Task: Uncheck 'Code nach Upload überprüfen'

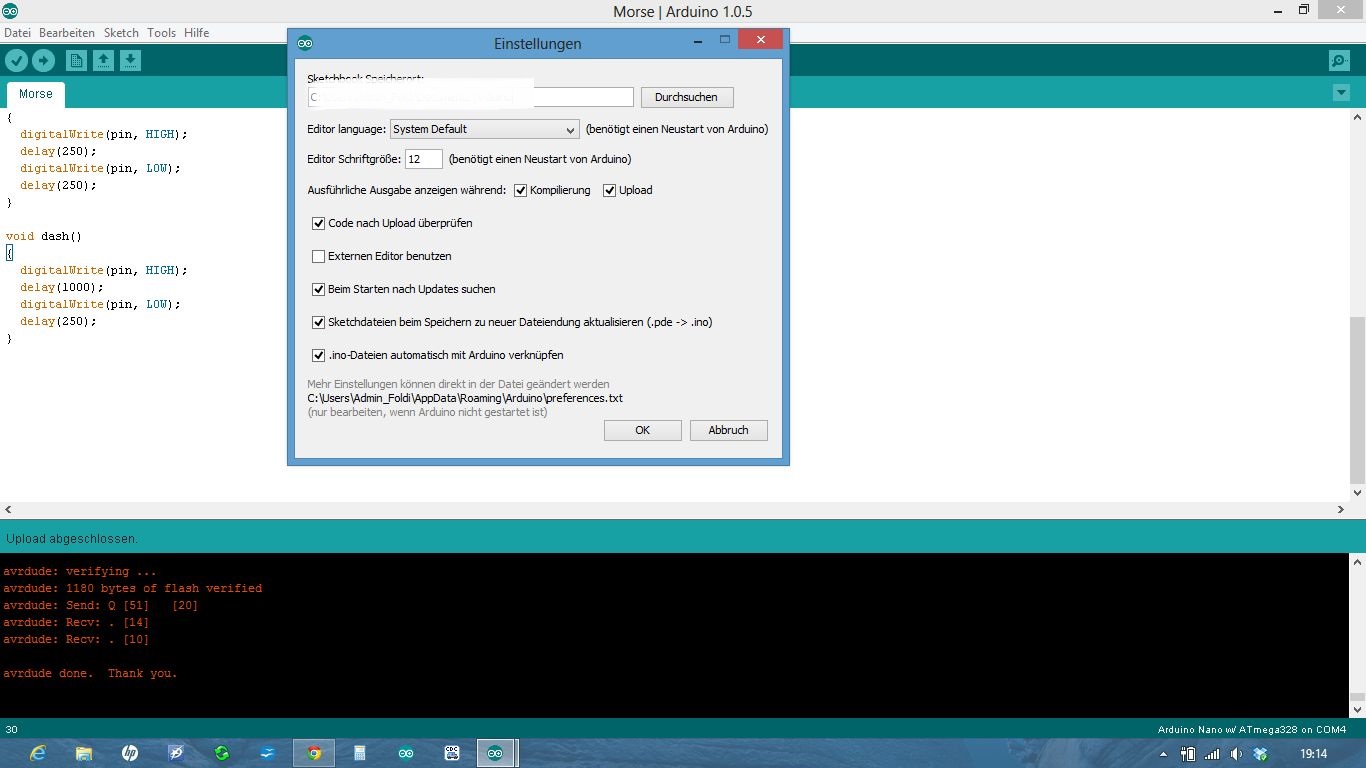Action: coord(319,223)
